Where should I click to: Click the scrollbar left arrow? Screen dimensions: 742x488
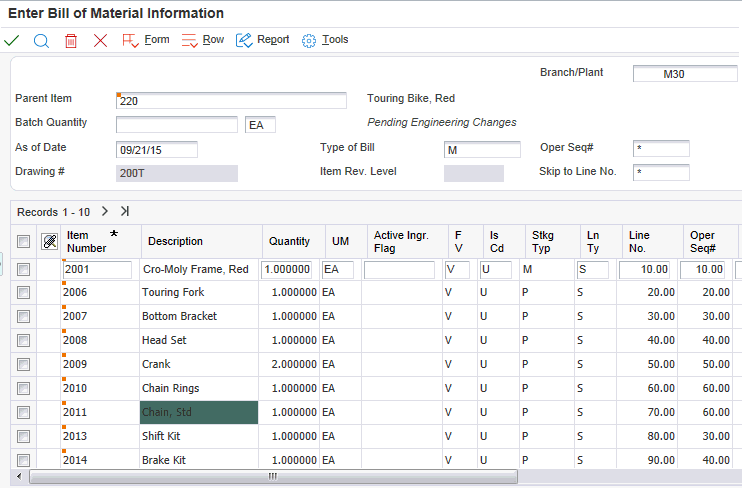pyautogui.click(x=19, y=476)
